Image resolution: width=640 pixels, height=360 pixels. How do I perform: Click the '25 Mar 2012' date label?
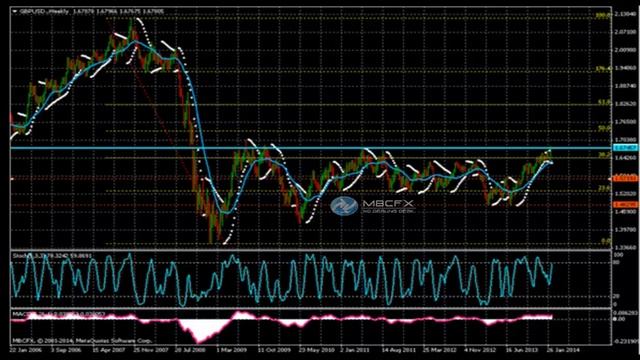[439, 350]
